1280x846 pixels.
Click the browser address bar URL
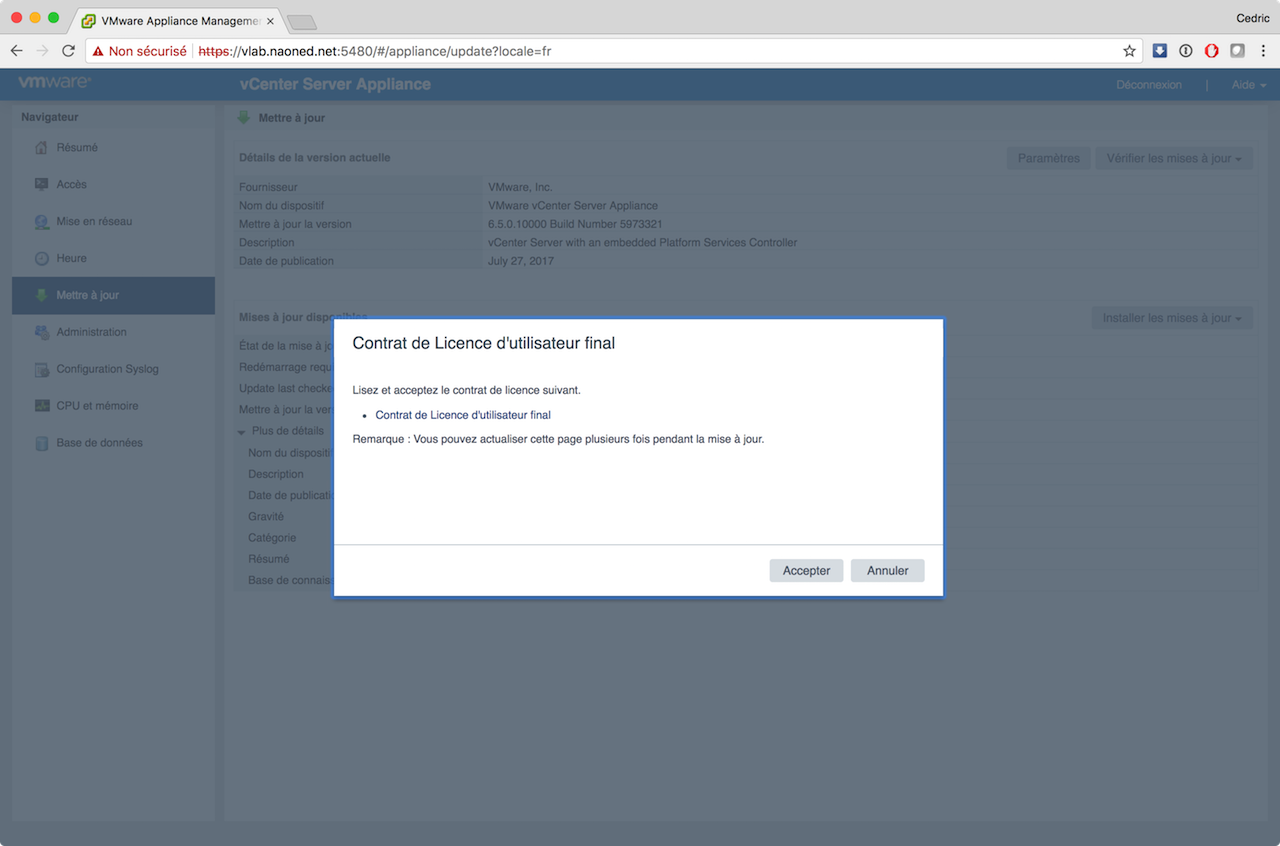coord(600,51)
